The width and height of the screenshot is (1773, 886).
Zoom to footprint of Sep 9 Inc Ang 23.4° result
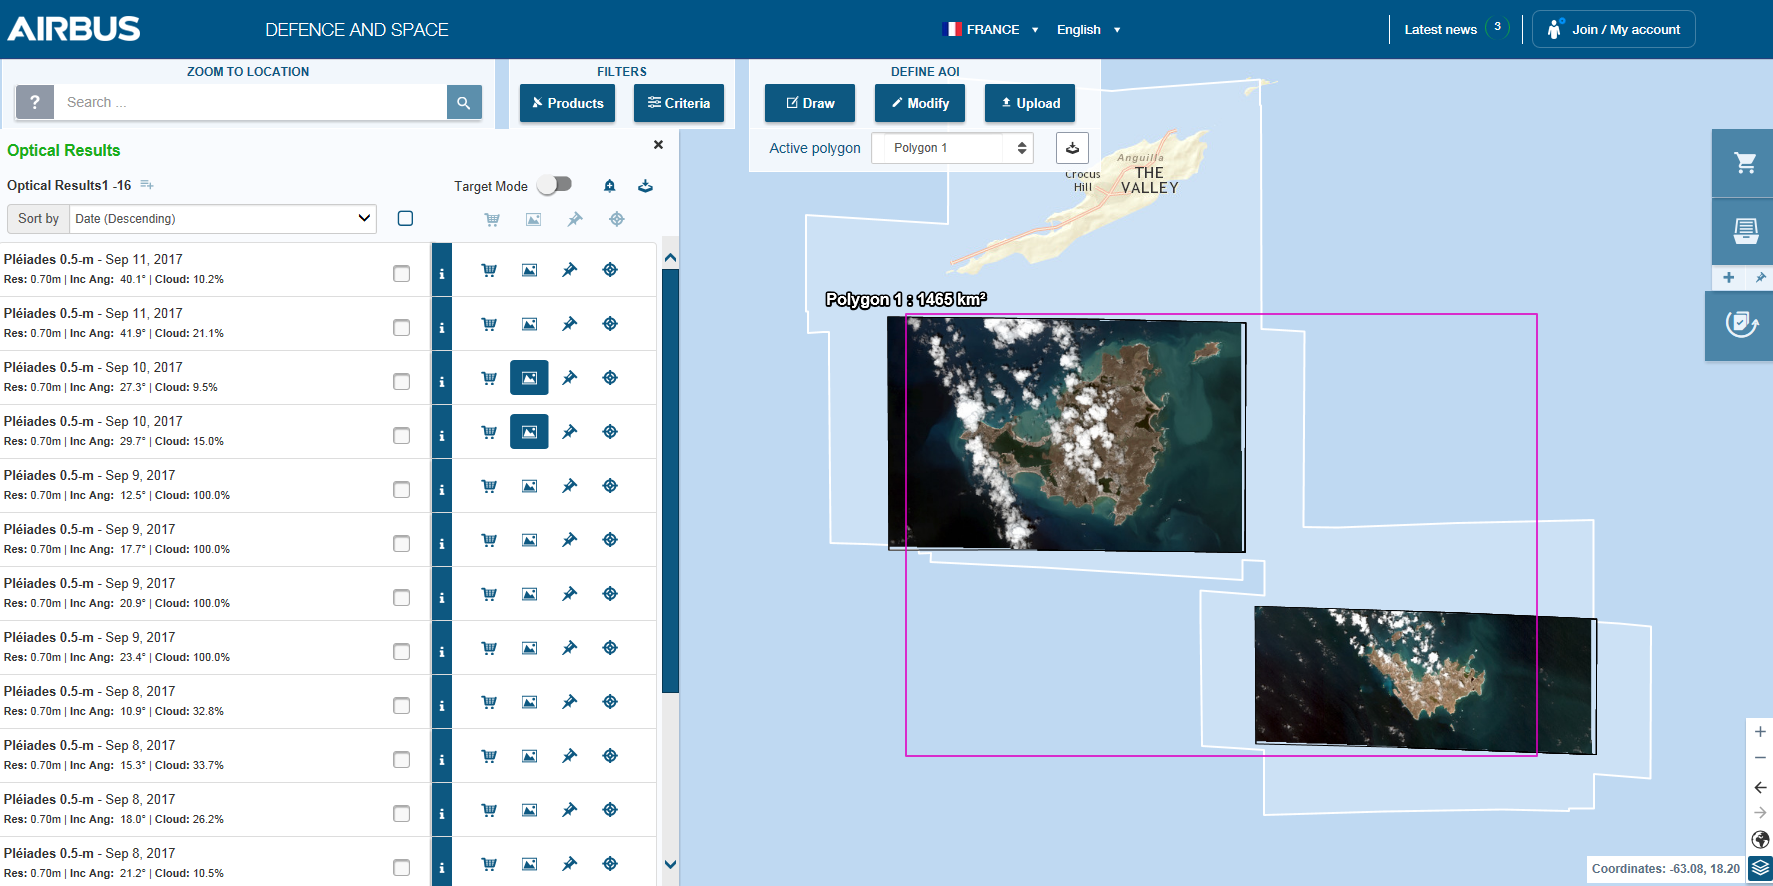coord(610,648)
